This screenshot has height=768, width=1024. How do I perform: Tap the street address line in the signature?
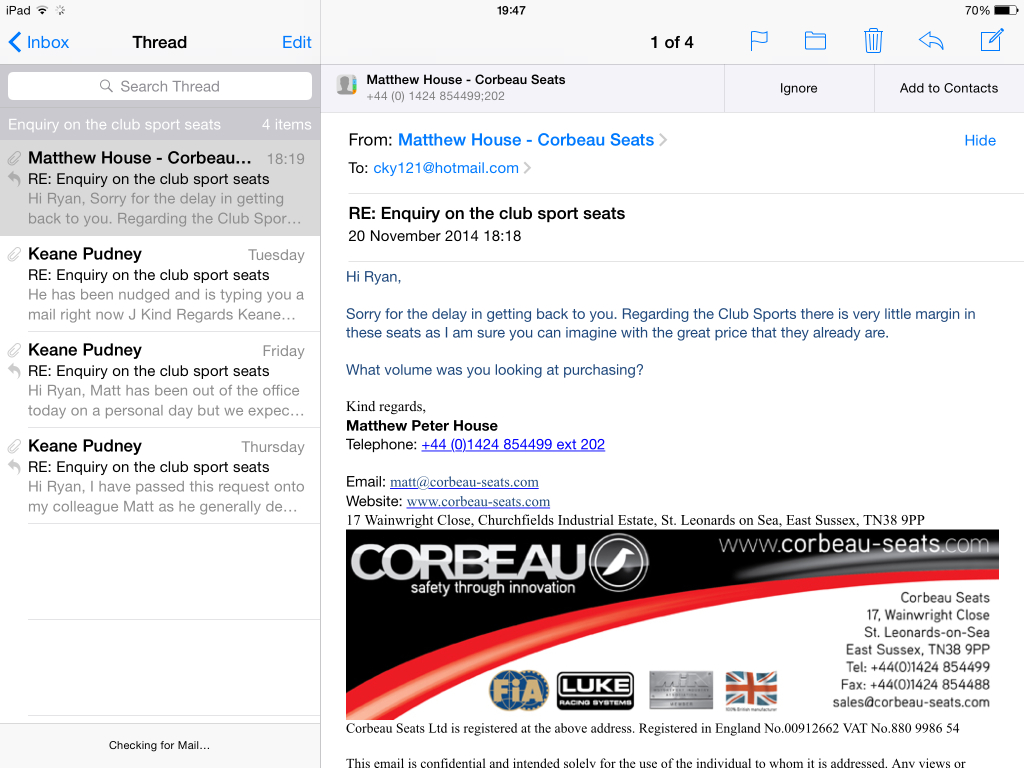pyautogui.click(x=635, y=520)
